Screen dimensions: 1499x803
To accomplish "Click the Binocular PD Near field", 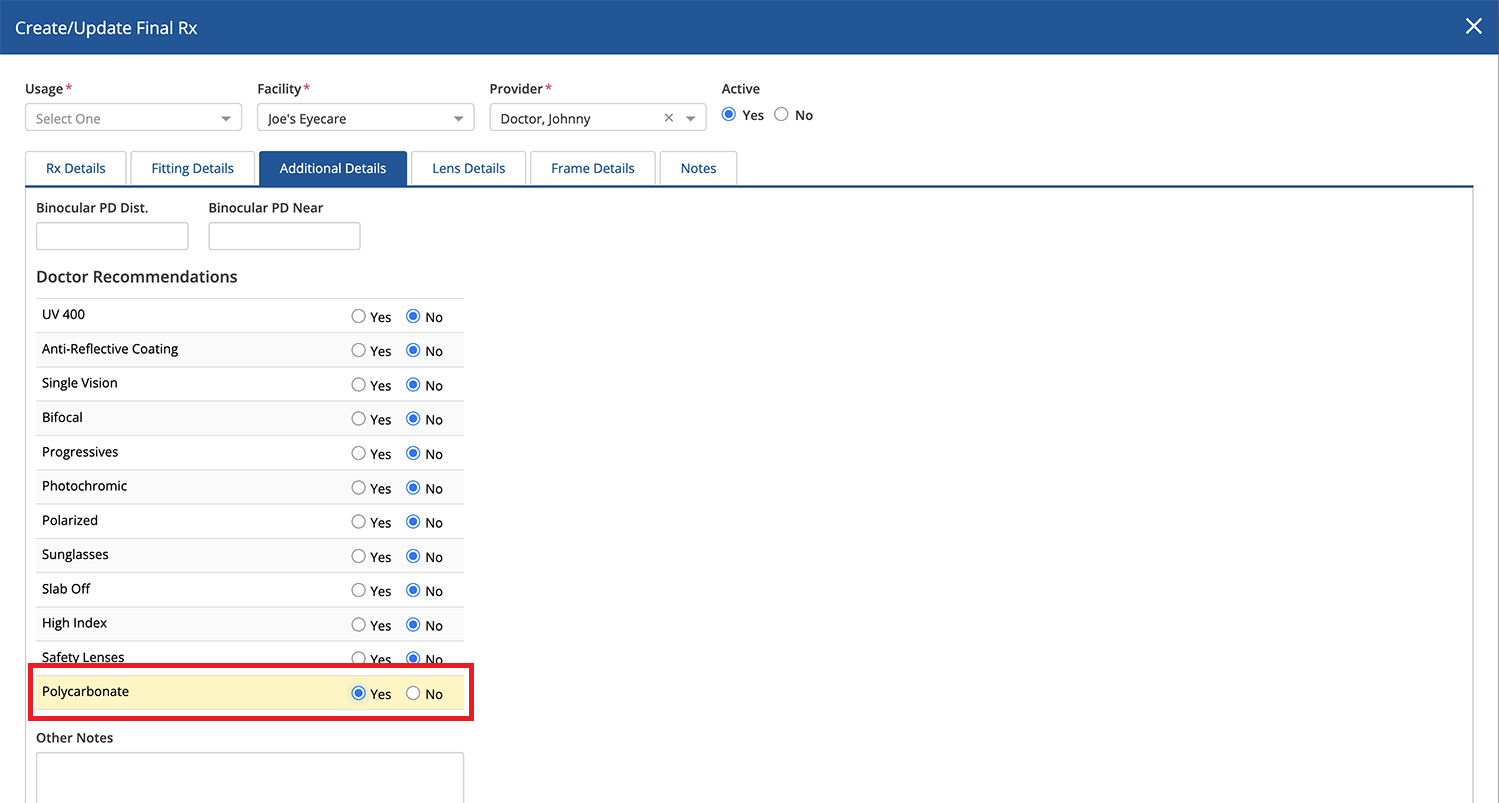I will [x=284, y=236].
